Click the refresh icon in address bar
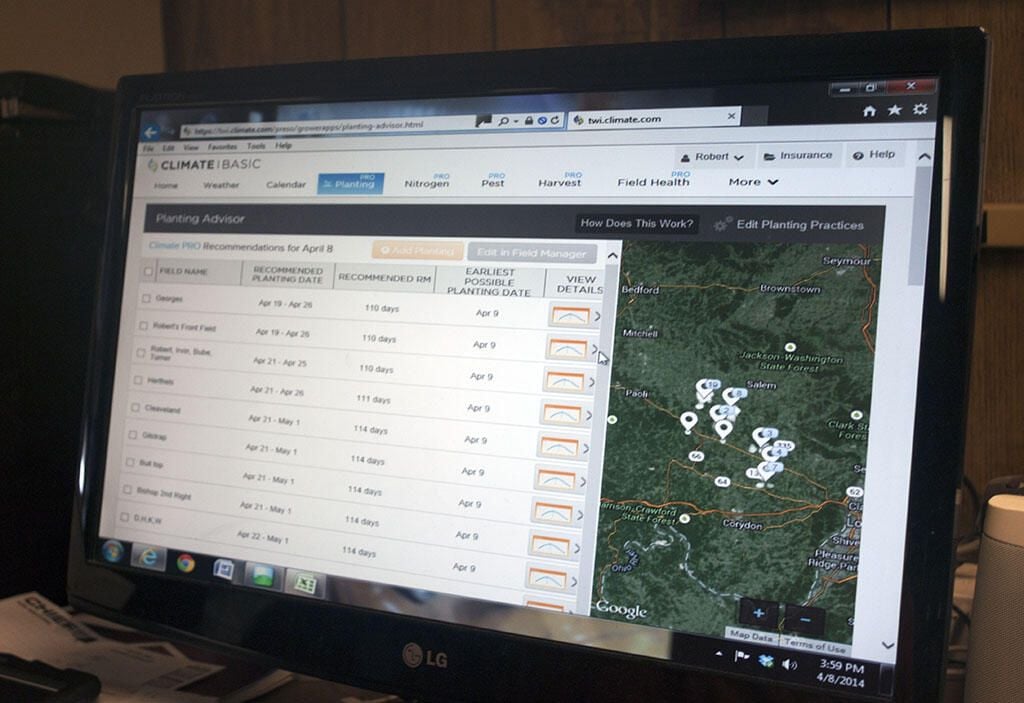 554,120
